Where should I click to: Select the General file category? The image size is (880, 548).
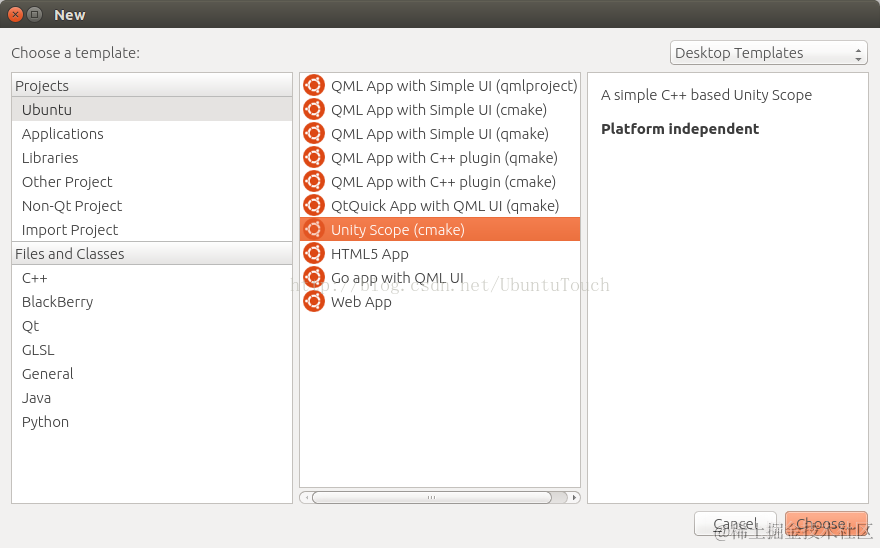152,374
